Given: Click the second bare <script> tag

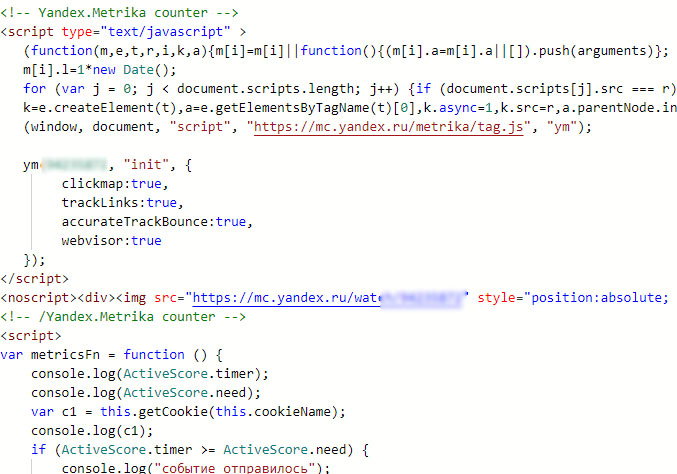Looking at the screenshot, I should [x=31, y=336].
